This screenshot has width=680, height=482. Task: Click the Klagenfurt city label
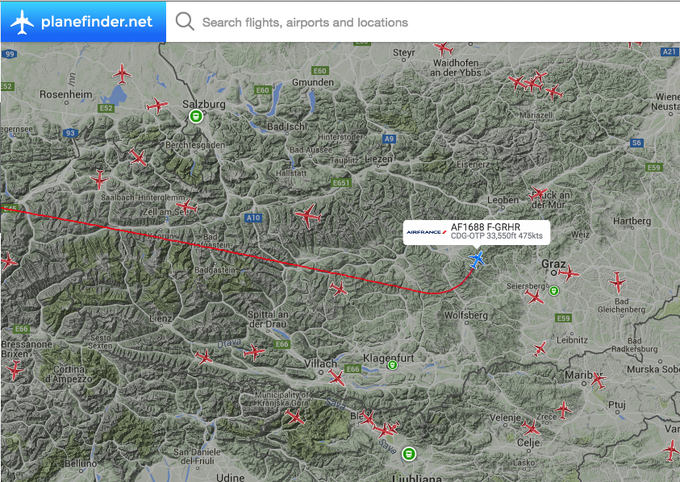[x=389, y=358]
